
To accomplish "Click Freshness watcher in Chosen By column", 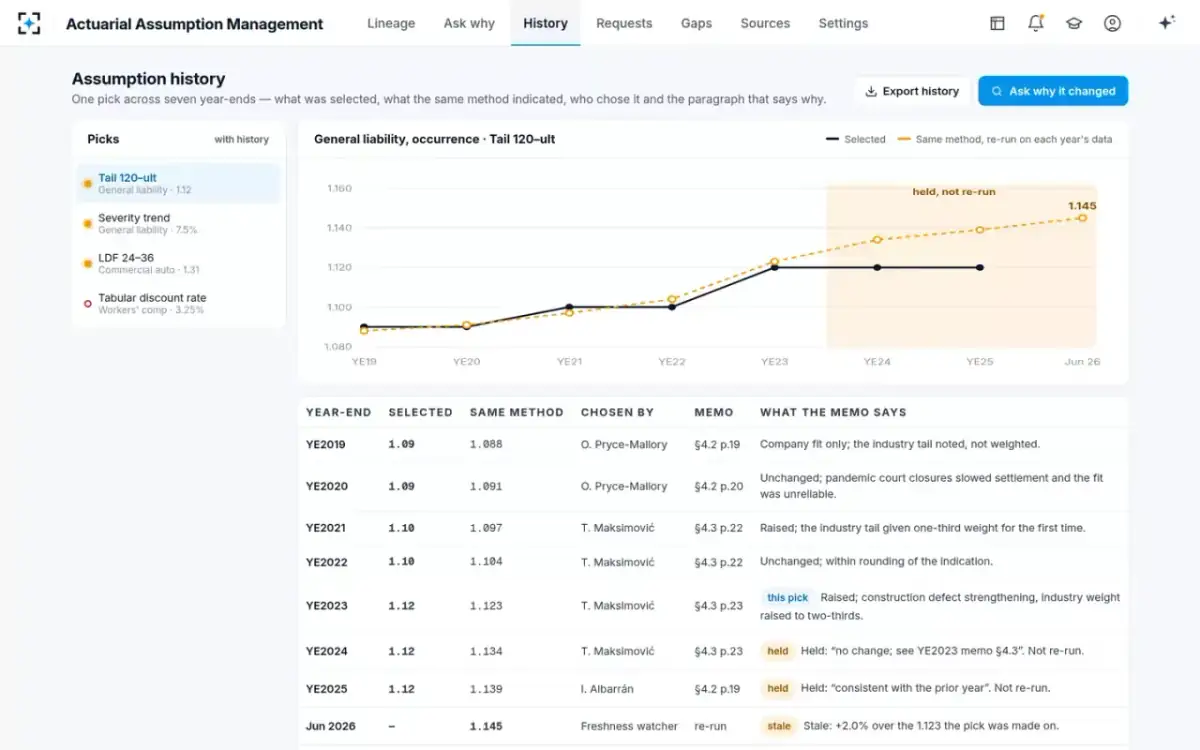I will pyautogui.click(x=629, y=726).
